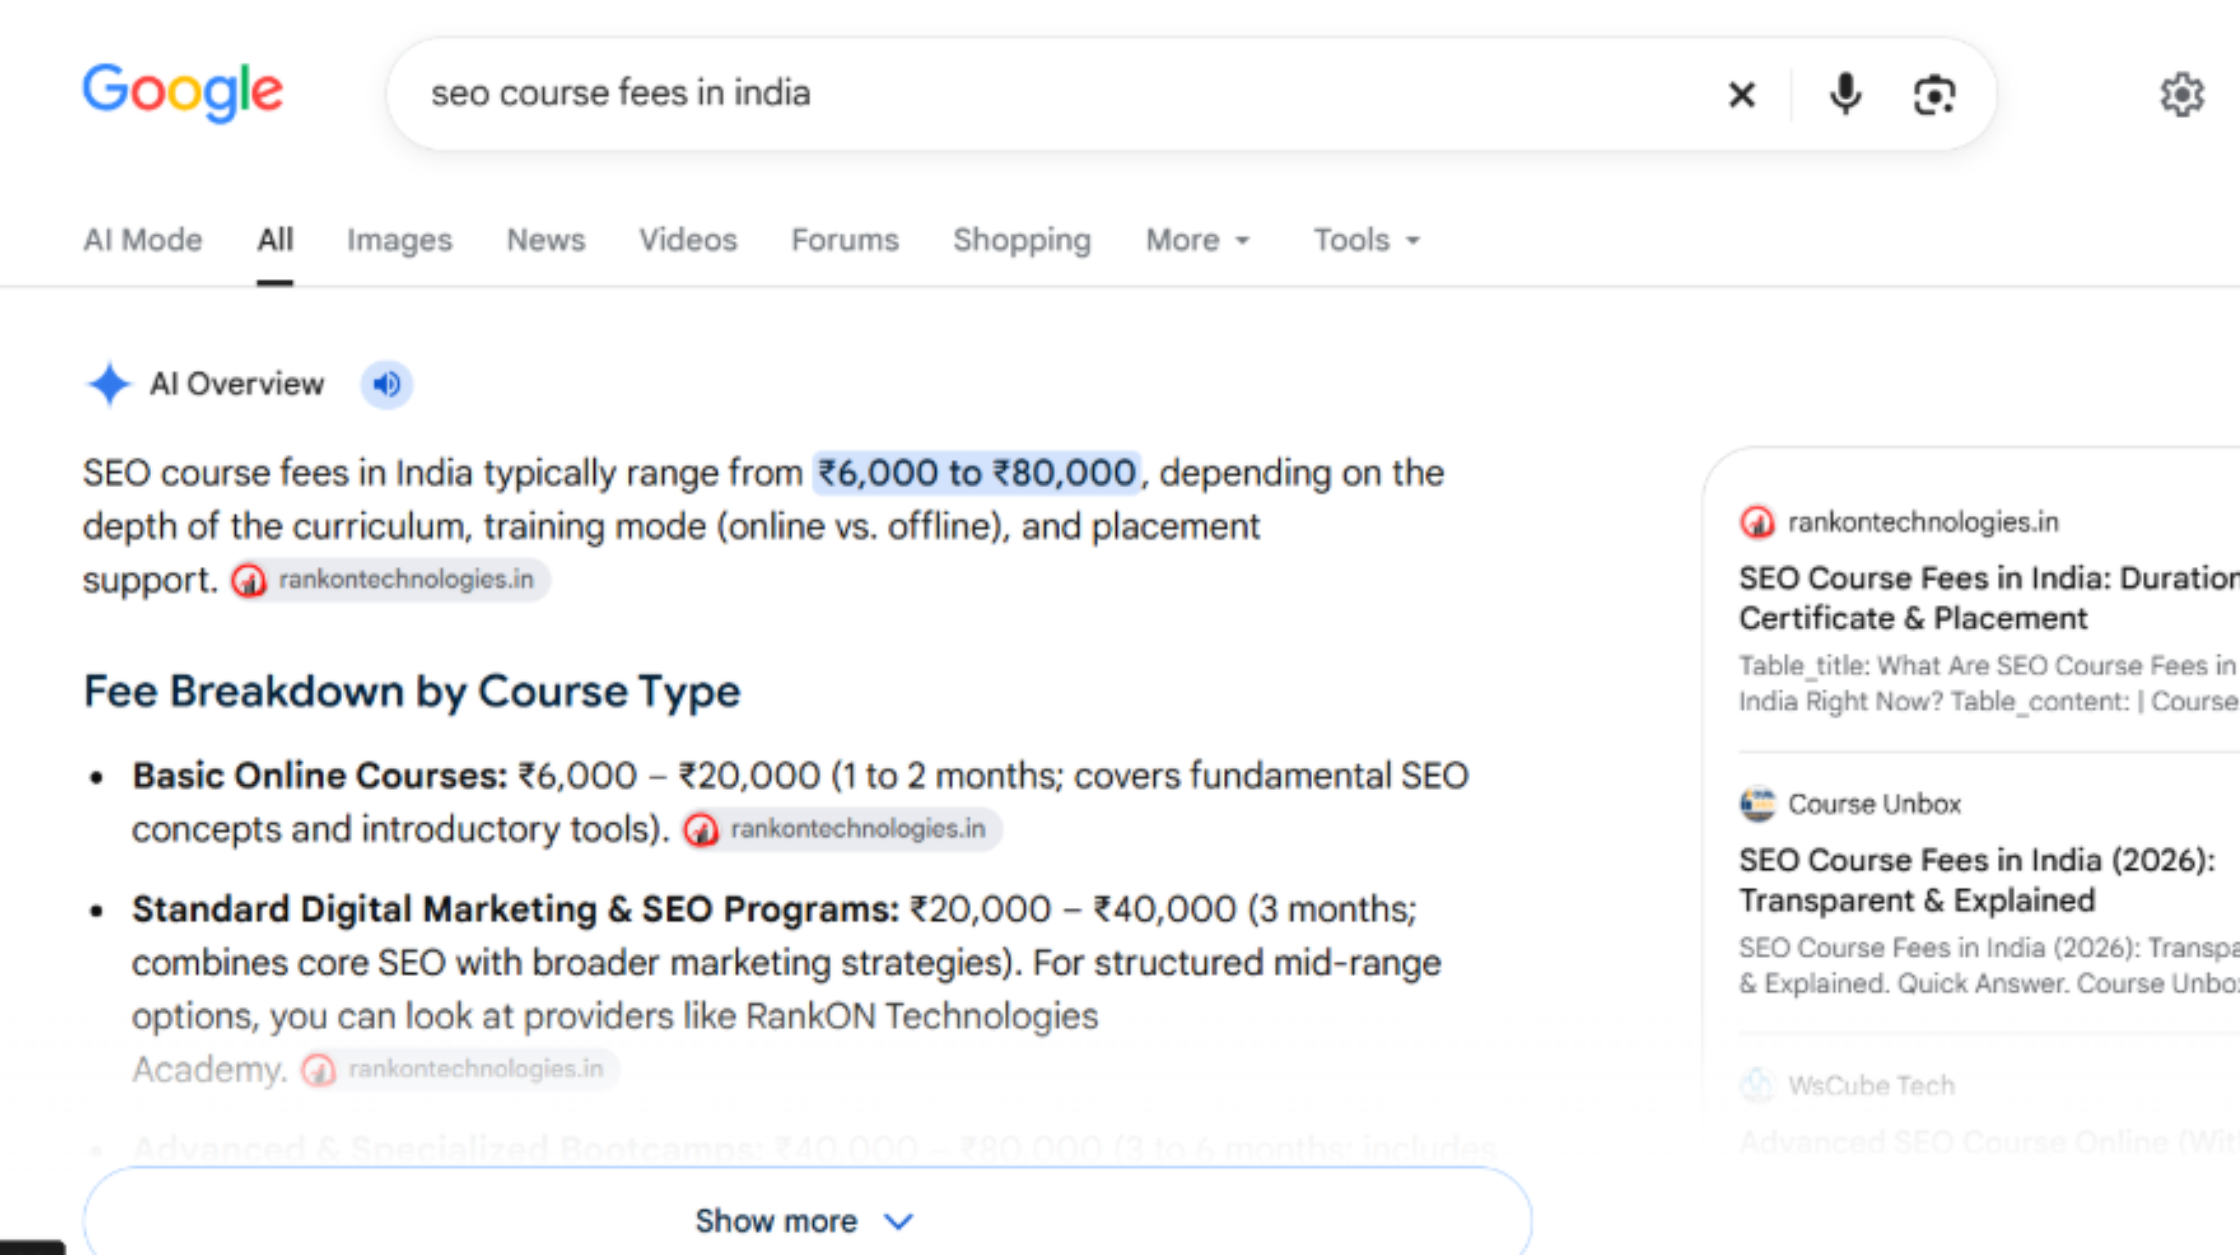Click 'Standard Digital Marketing & SEO Programs:' label

coord(516,909)
